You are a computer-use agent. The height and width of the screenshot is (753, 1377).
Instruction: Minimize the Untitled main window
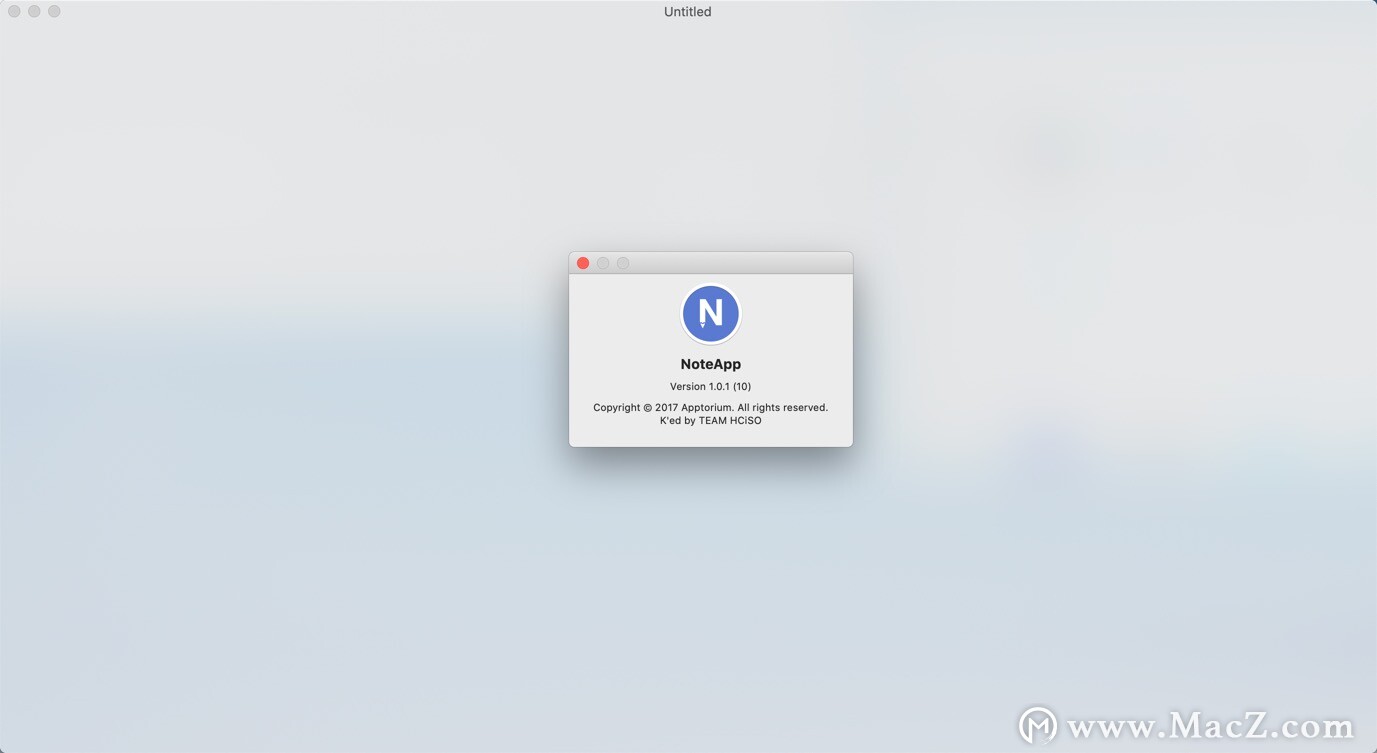pos(34,11)
